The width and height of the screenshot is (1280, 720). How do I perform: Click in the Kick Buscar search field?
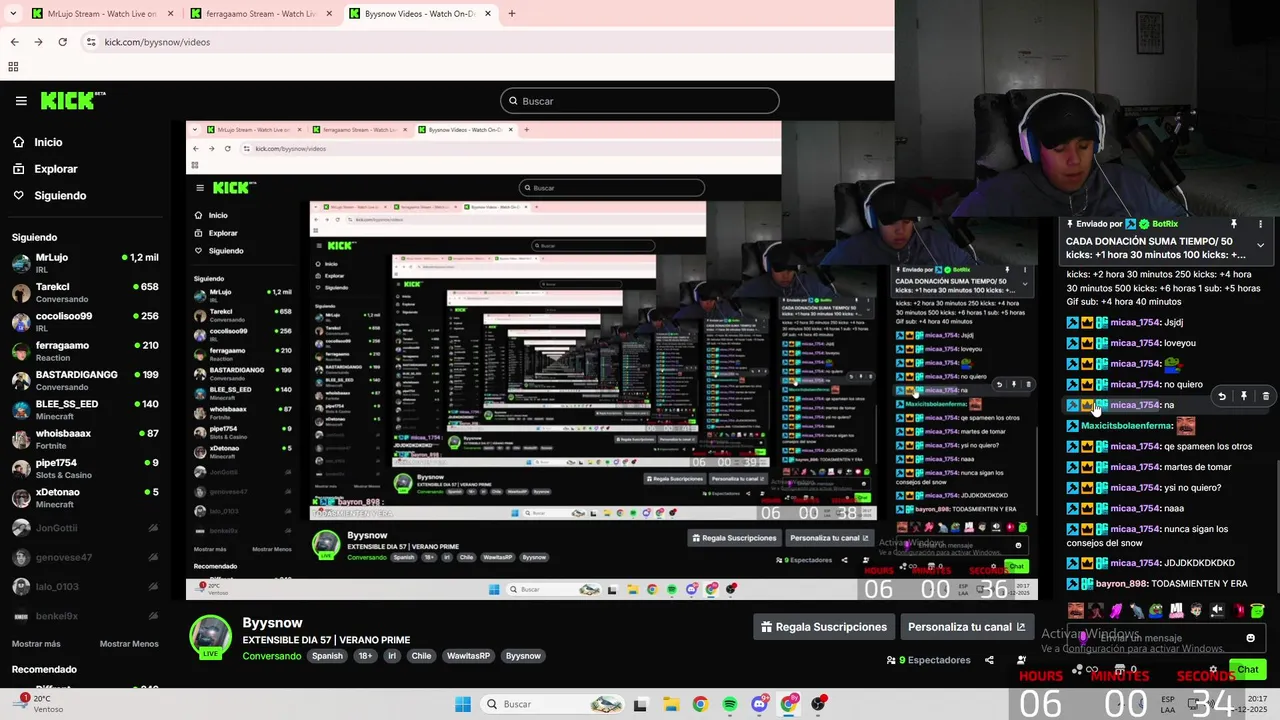pyautogui.click(x=640, y=101)
